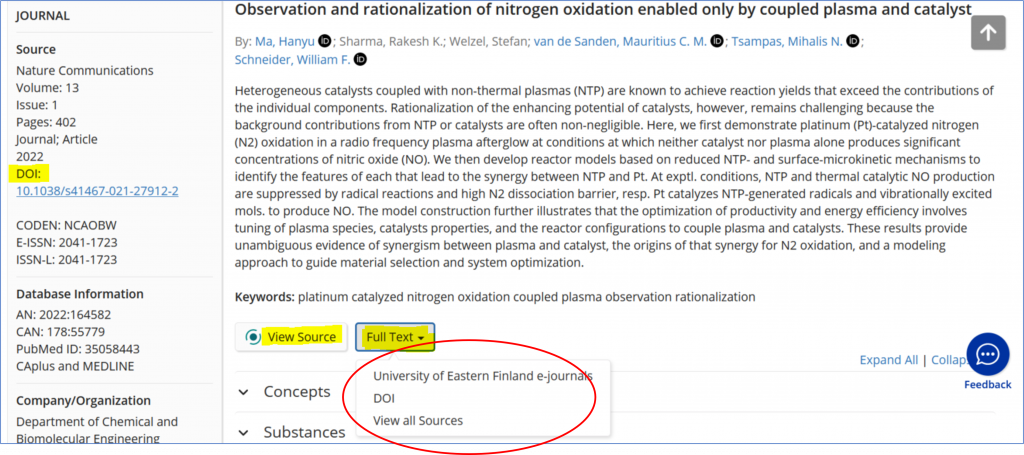The height and width of the screenshot is (455, 1024).
Task: Select View all Sources menu entry
Action: 418,420
